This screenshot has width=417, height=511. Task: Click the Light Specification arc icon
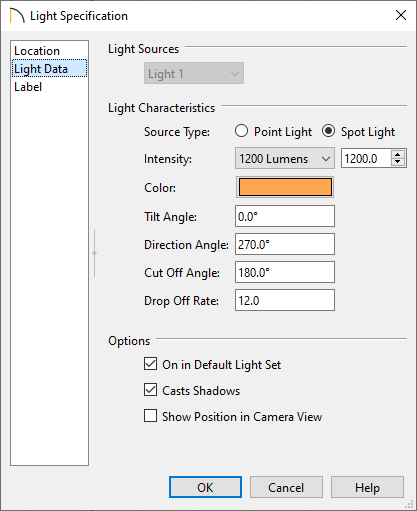click(x=17, y=16)
